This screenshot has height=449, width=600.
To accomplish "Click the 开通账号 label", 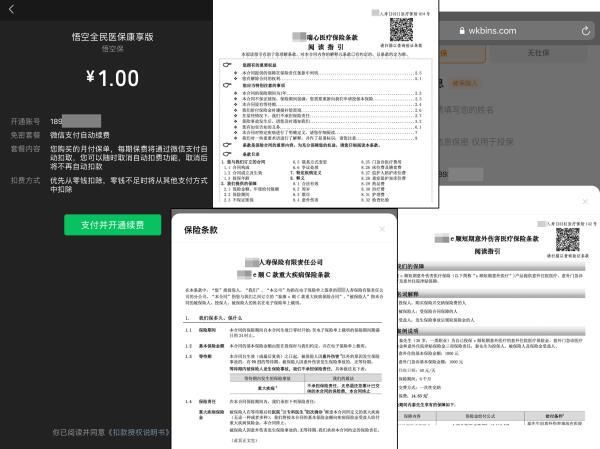I will point(25,121).
